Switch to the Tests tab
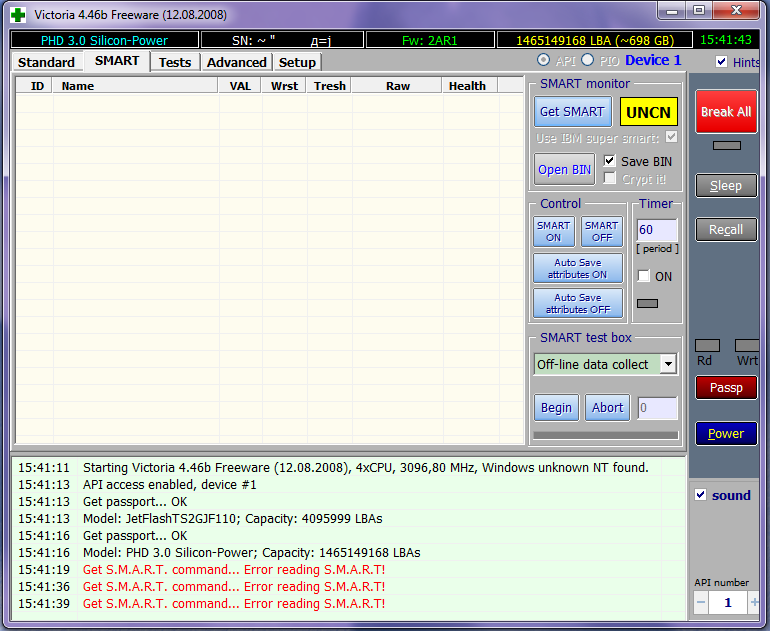The height and width of the screenshot is (631, 770). pyautogui.click(x=175, y=62)
